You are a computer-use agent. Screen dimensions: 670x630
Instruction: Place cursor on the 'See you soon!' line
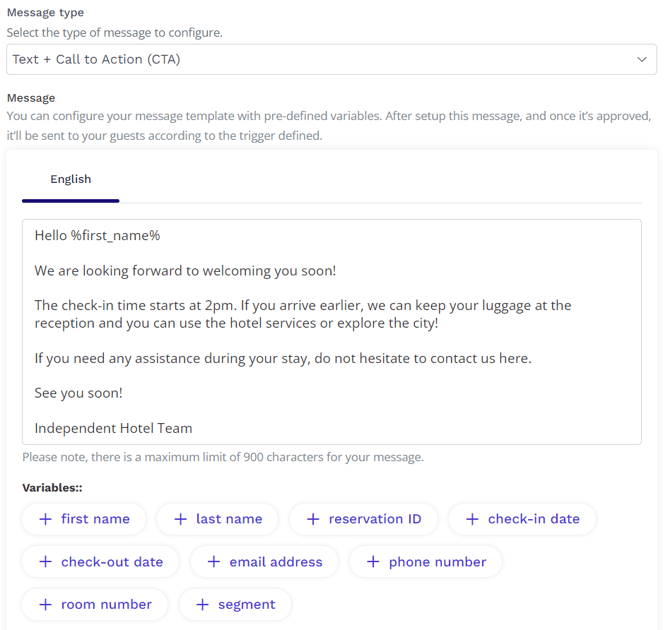pos(79,393)
